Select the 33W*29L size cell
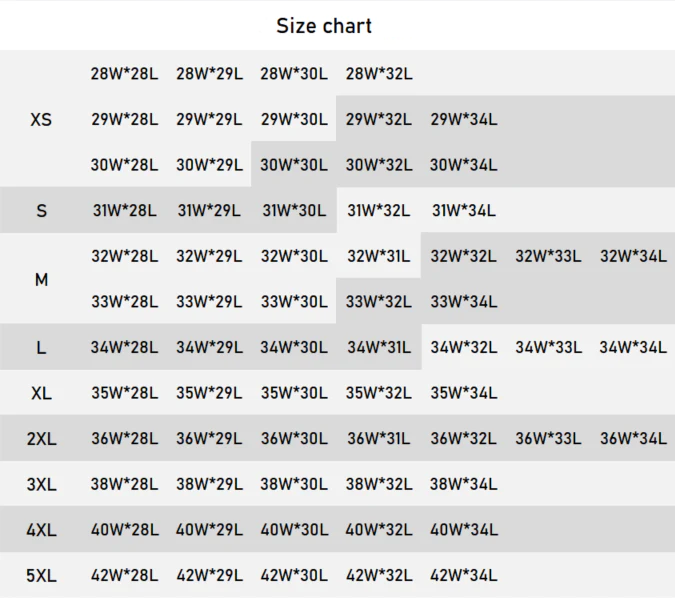 (x=209, y=301)
